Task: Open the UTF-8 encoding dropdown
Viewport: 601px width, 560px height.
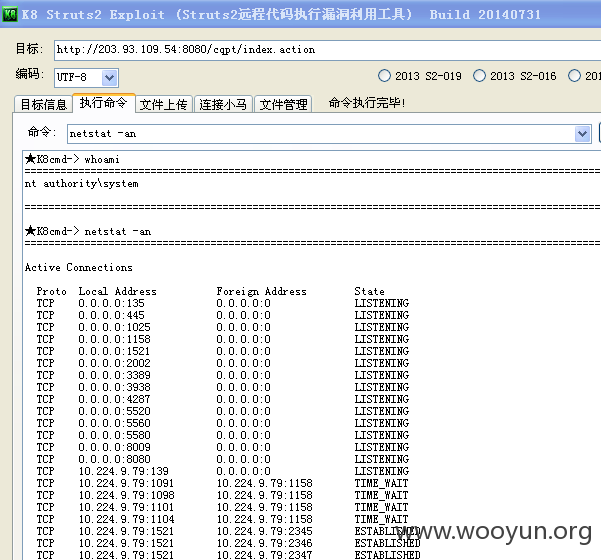Action: [110, 78]
